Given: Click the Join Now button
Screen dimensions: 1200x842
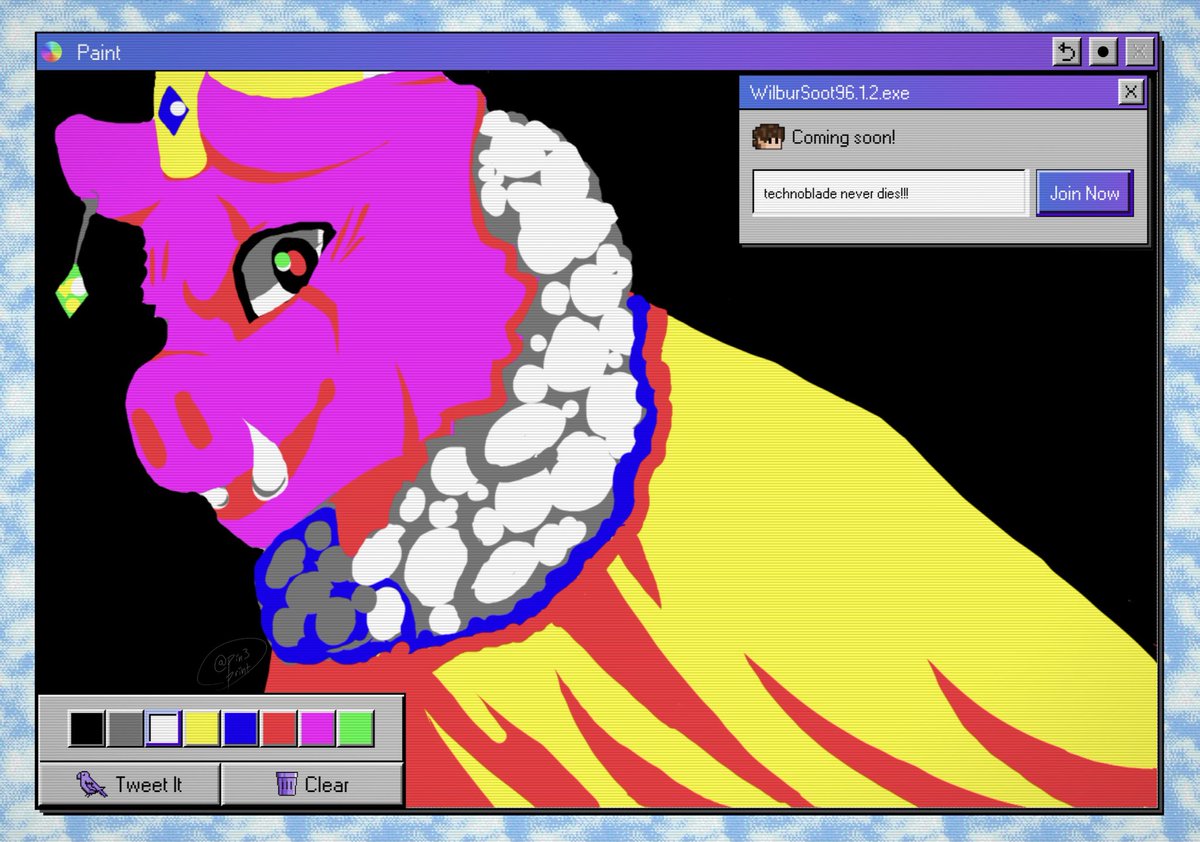Looking at the screenshot, I should coord(1084,193).
